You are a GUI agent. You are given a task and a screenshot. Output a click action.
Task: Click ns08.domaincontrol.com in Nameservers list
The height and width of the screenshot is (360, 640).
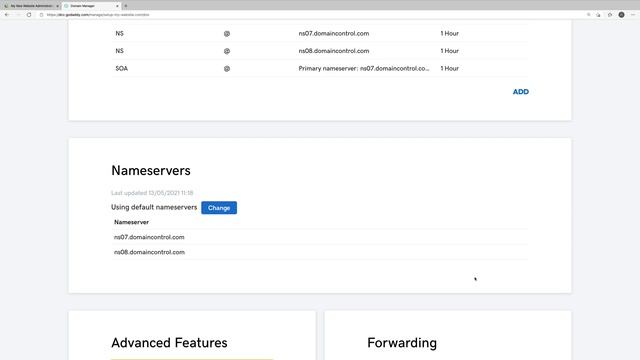click(x=149, y=252)
